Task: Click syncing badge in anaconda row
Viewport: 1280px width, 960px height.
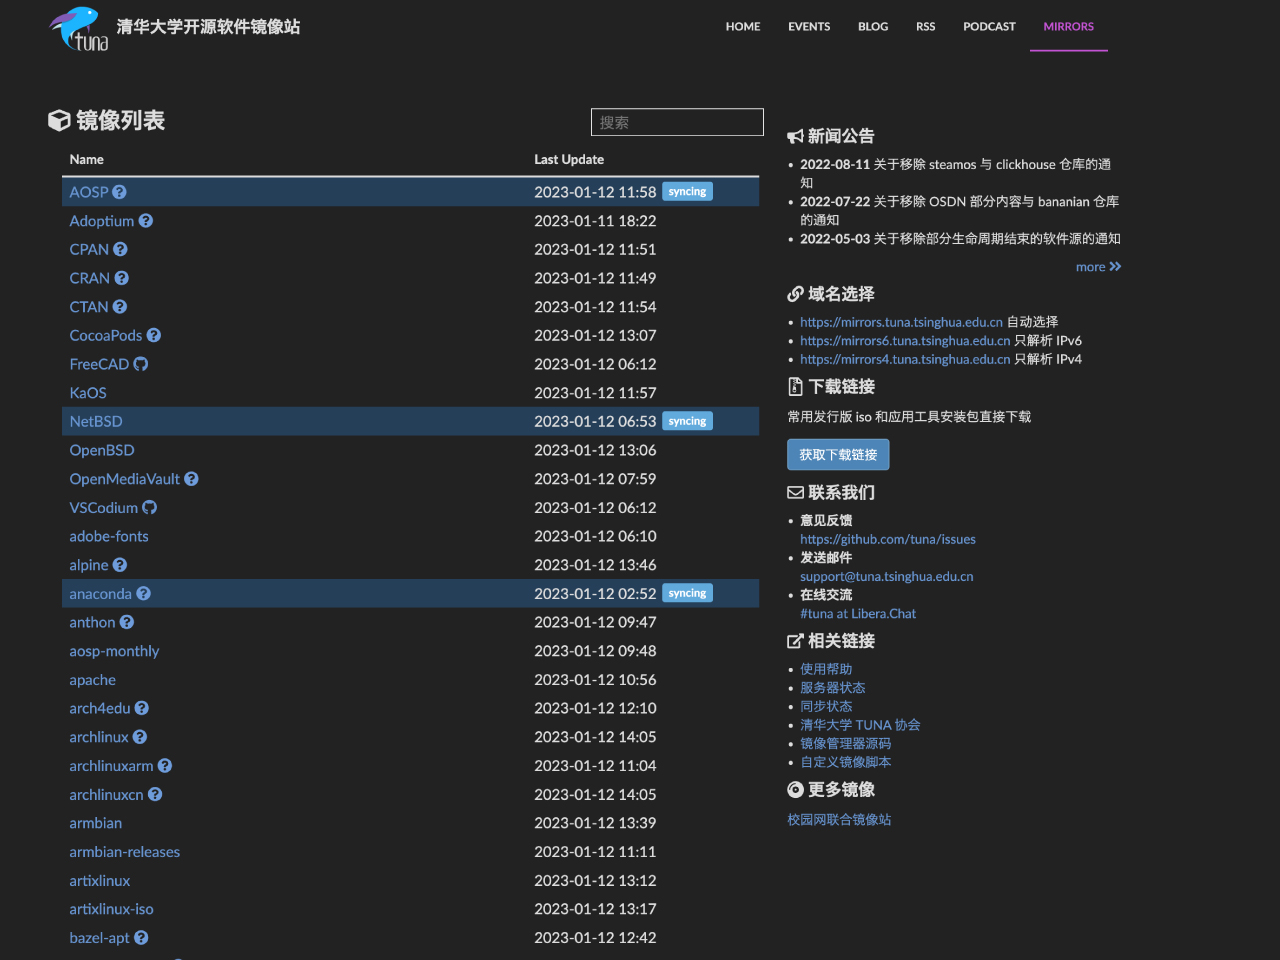Action: click(x=688, y=594)
